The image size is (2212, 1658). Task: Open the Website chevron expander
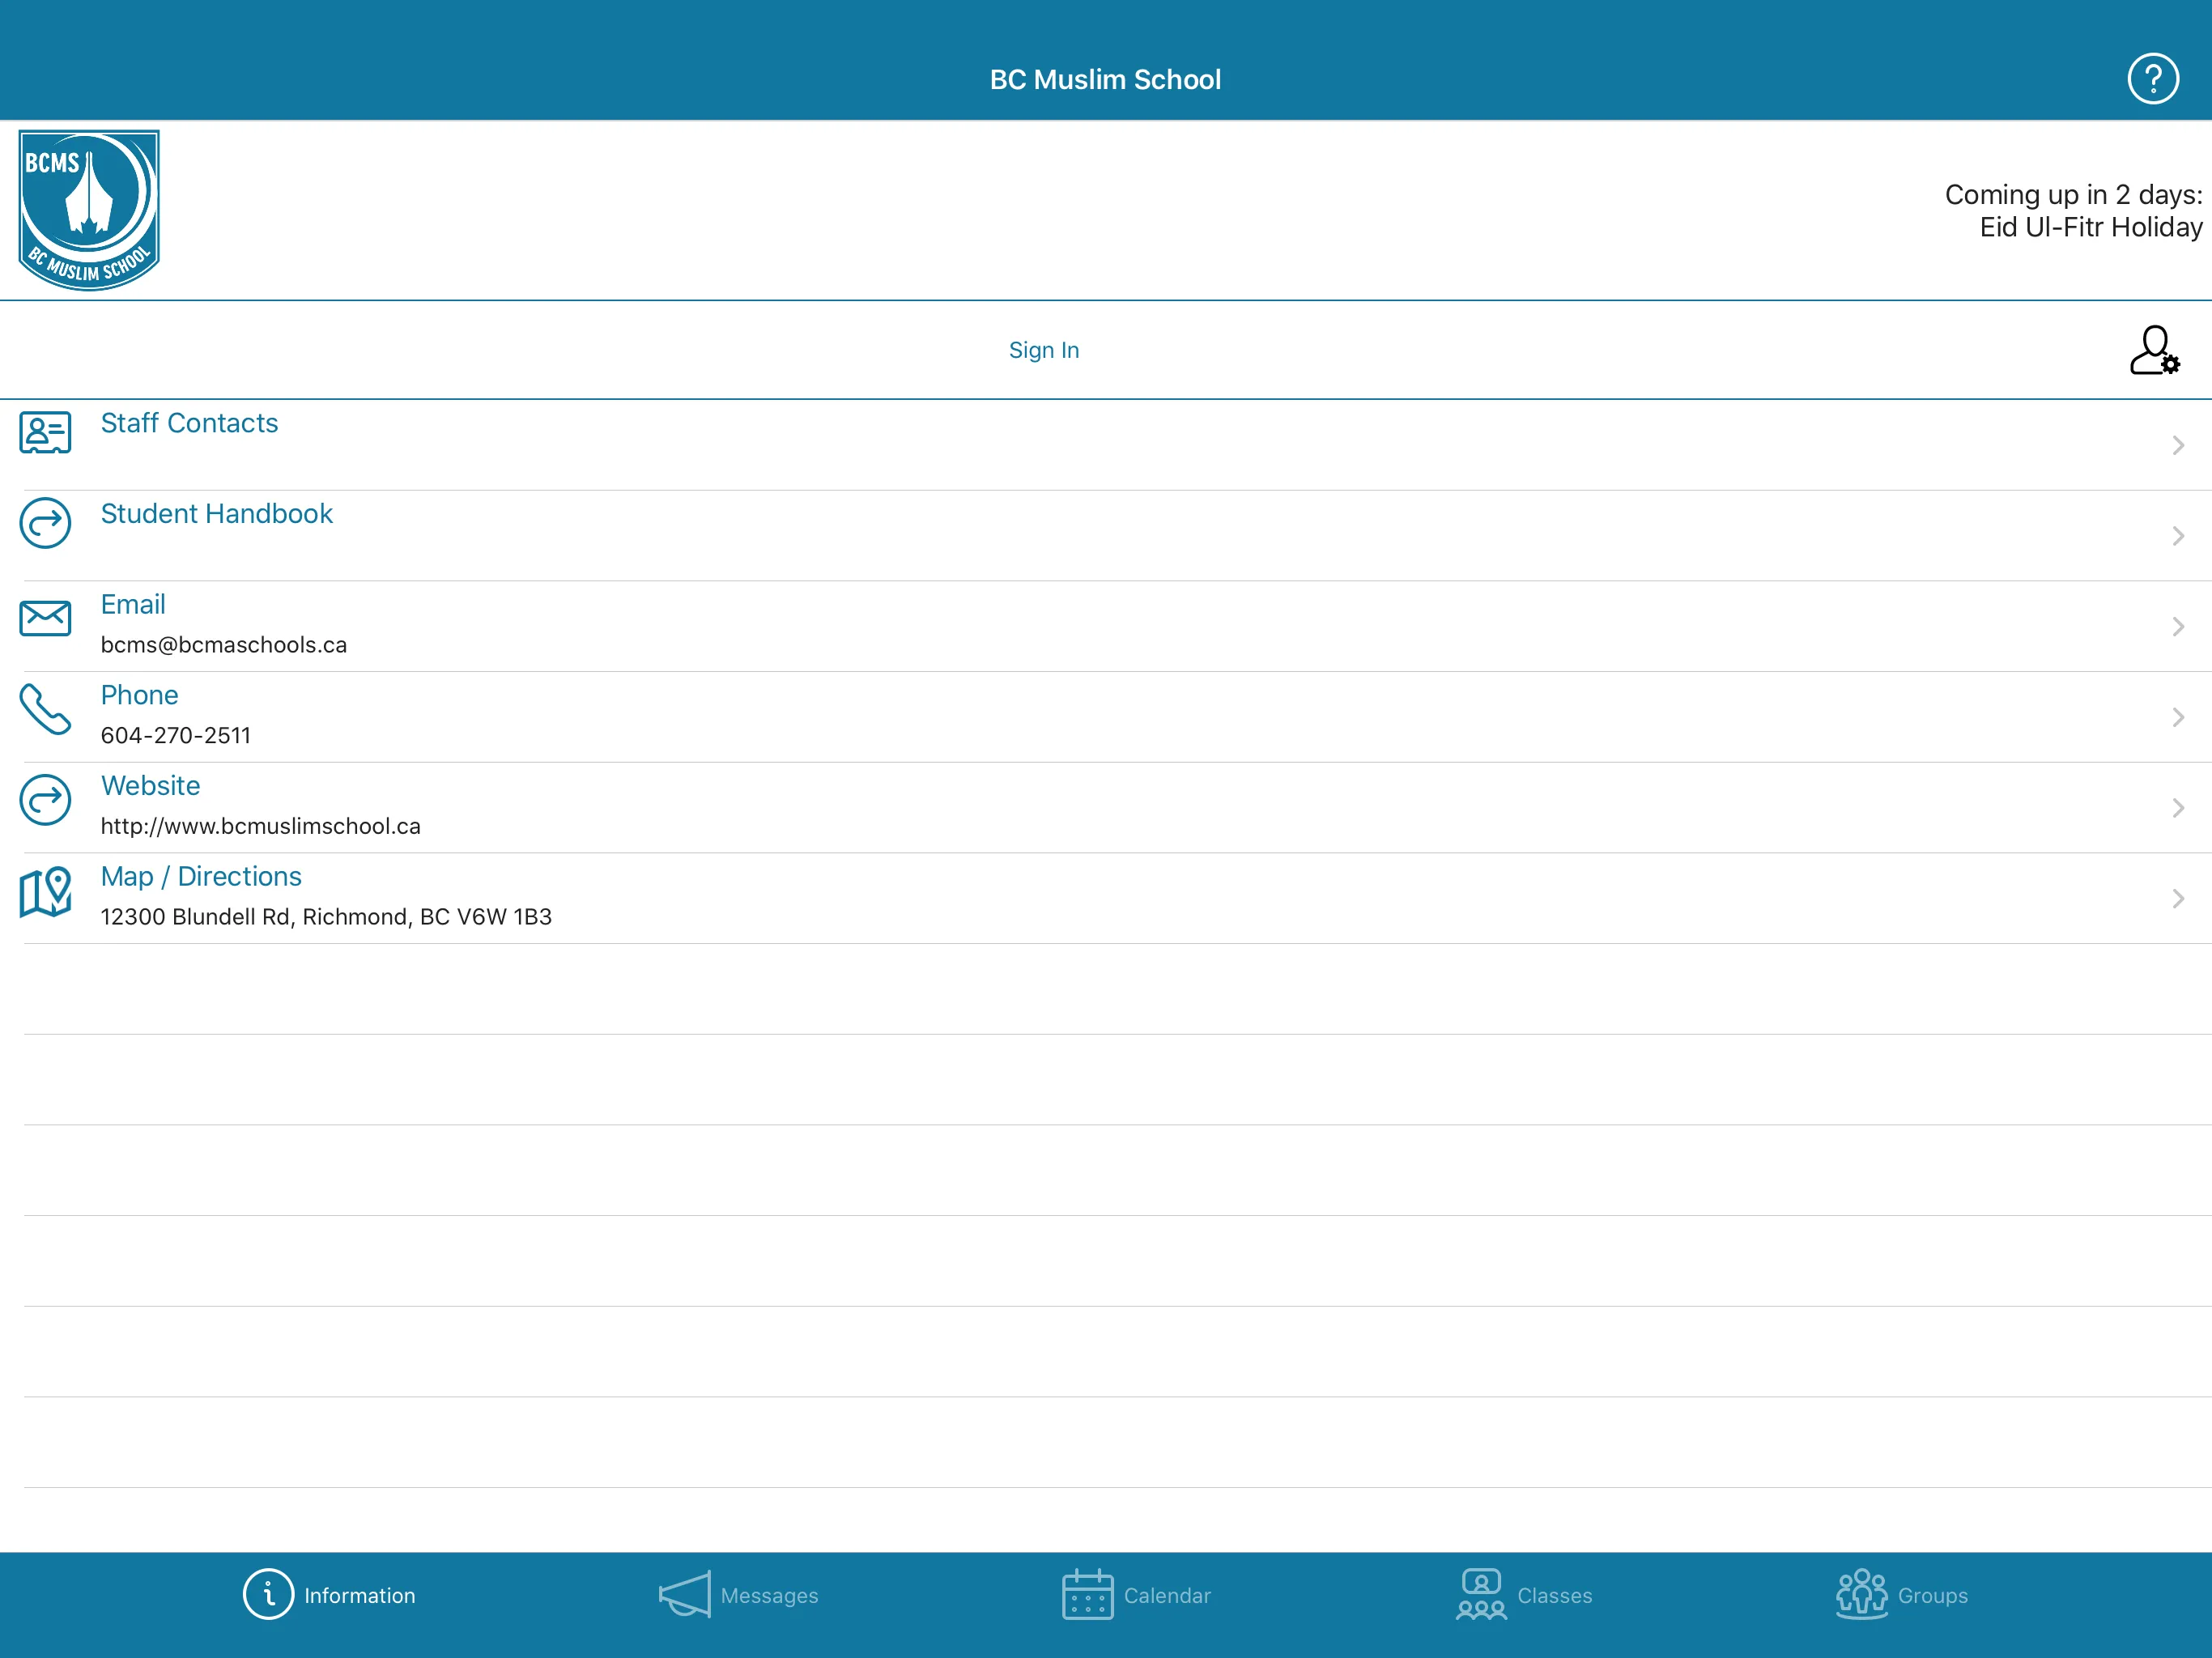click(x=2179, y=805)
